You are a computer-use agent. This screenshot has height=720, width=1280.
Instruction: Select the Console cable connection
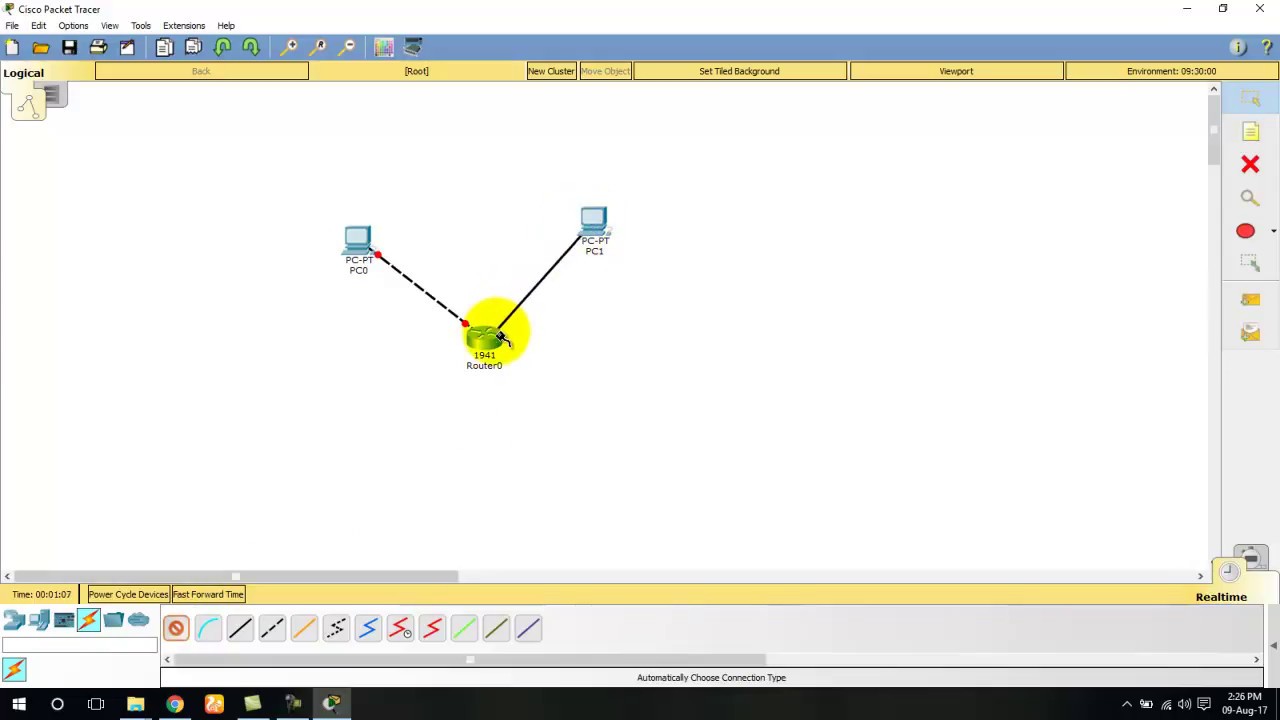tap(208, 628)
